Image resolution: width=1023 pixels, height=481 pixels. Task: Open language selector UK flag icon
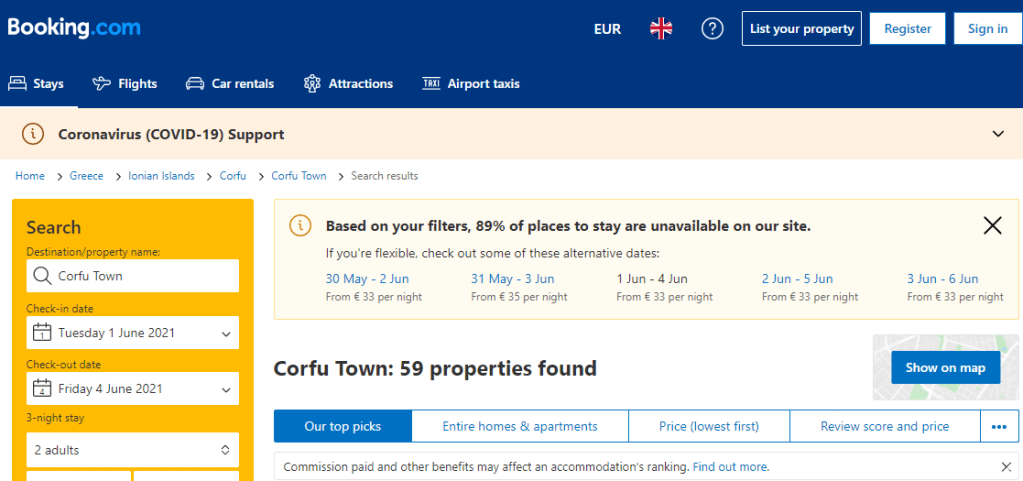click(661, 29)
